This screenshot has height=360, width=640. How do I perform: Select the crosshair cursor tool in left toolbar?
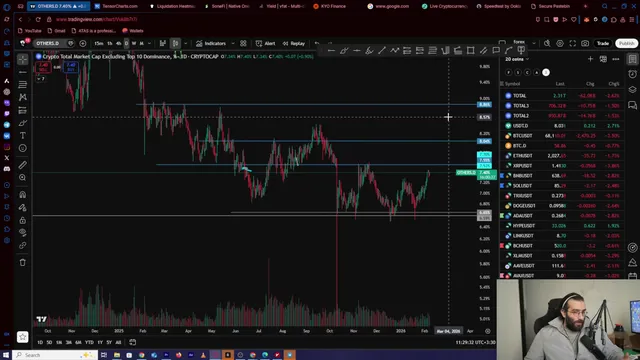point(23,60)
